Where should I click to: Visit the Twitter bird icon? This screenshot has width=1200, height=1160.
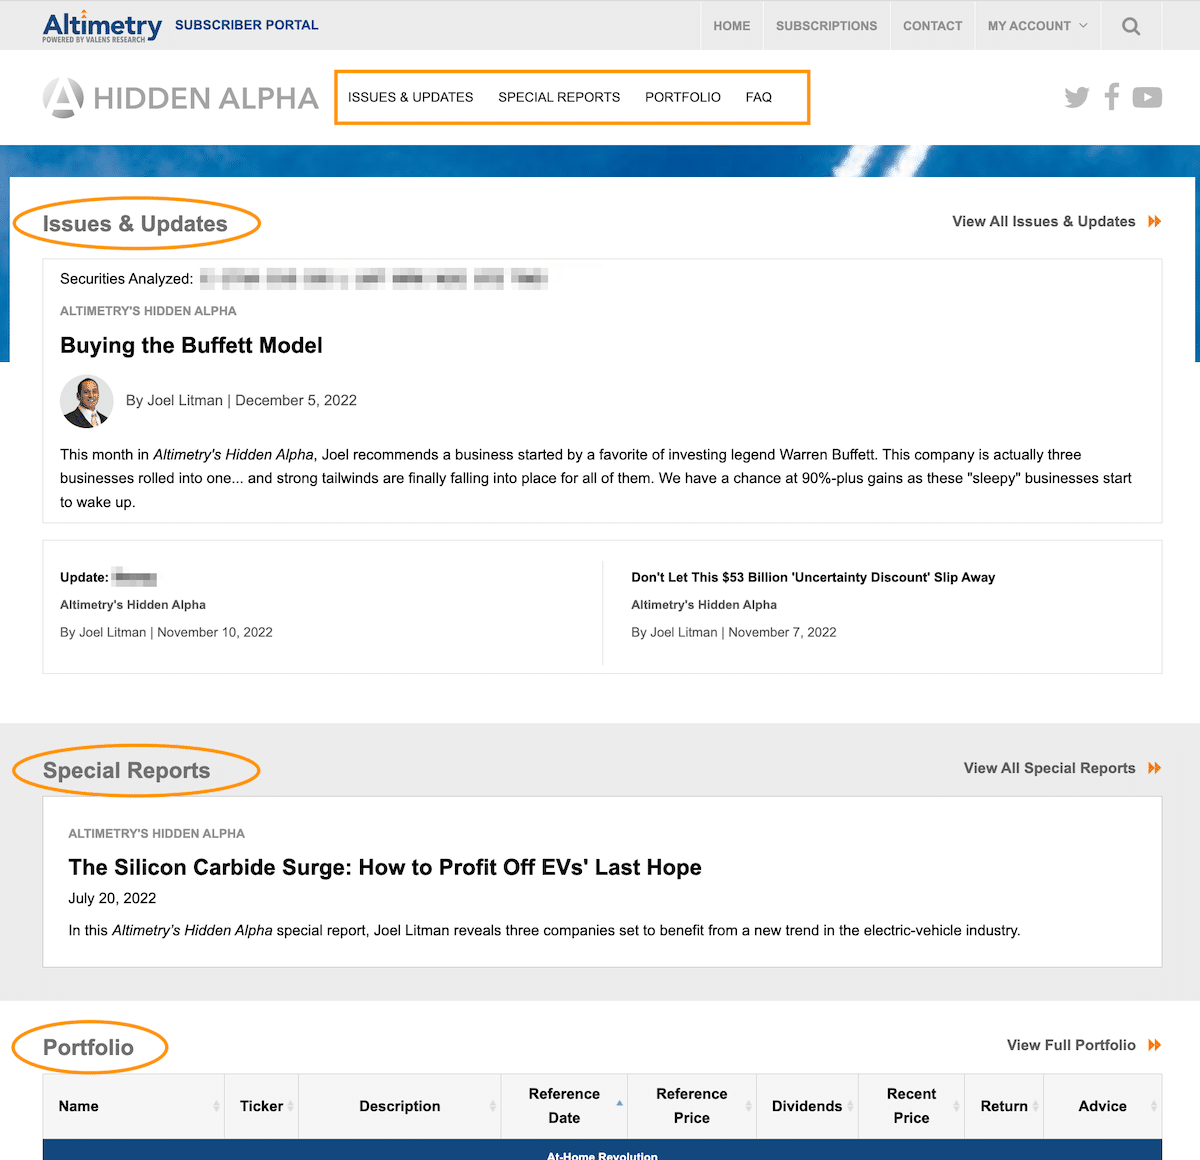(1076, 97)
